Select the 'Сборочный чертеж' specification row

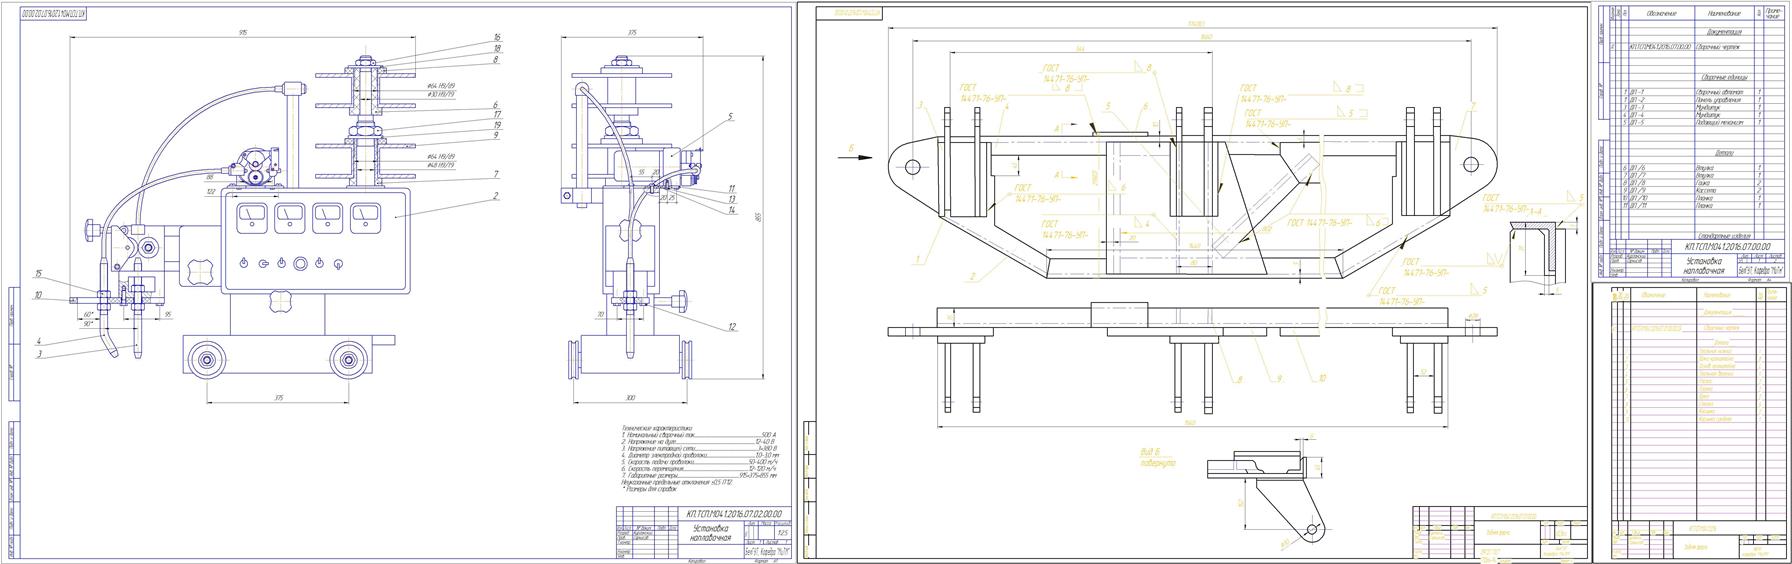[x=1718, y=47]
